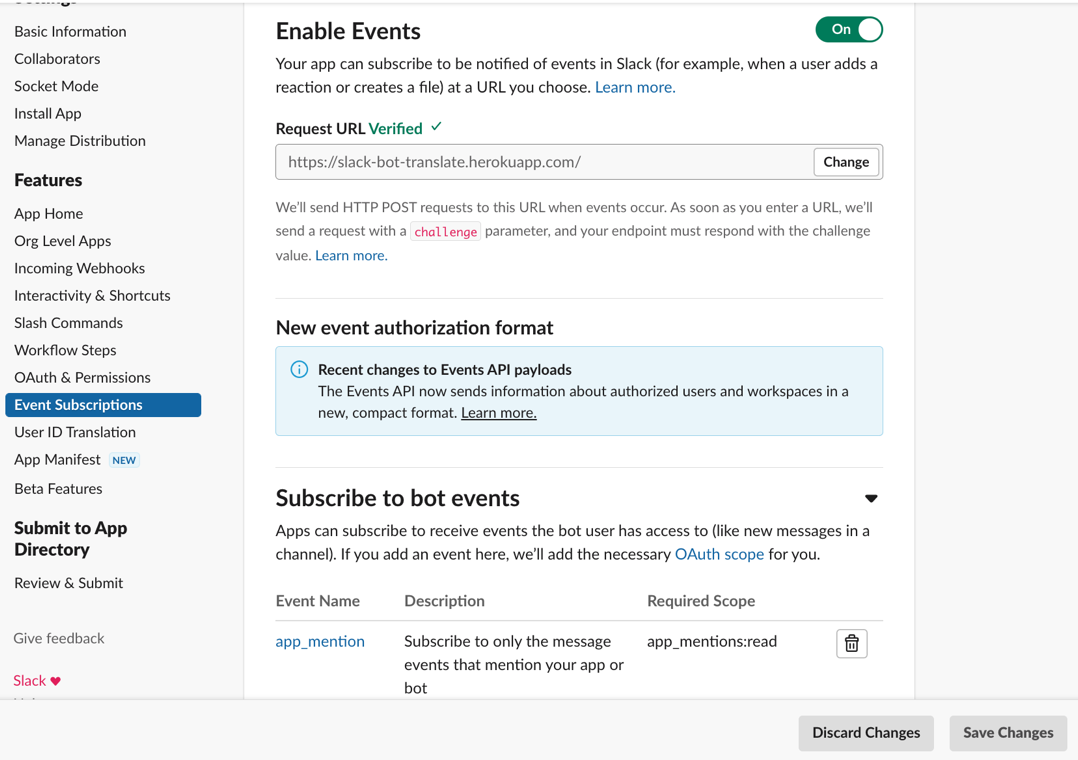The image size is (1078, 760).
Task: Click Learn more in the Events API notice
Action: click(498, 413)
